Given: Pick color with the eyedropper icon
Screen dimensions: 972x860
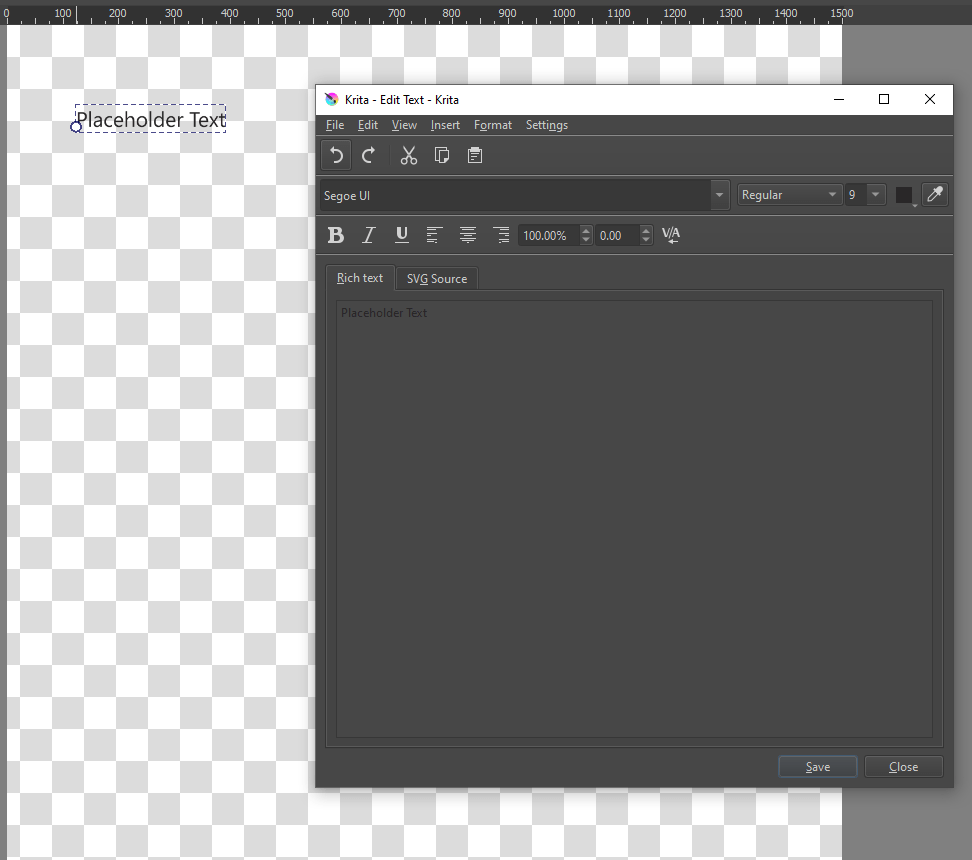Looking at the screenshot, I should point(934,195).
